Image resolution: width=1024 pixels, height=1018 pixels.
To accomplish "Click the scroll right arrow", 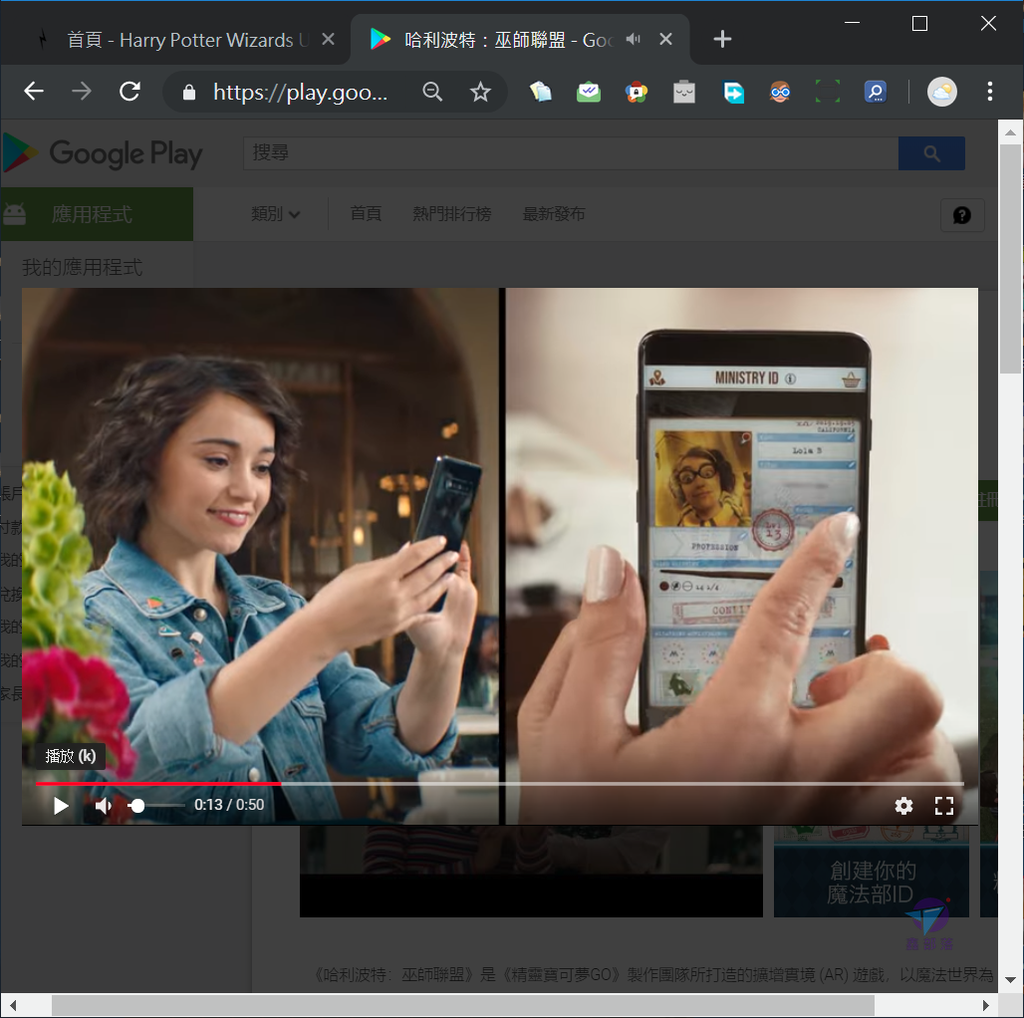I will coord(985,1006).
